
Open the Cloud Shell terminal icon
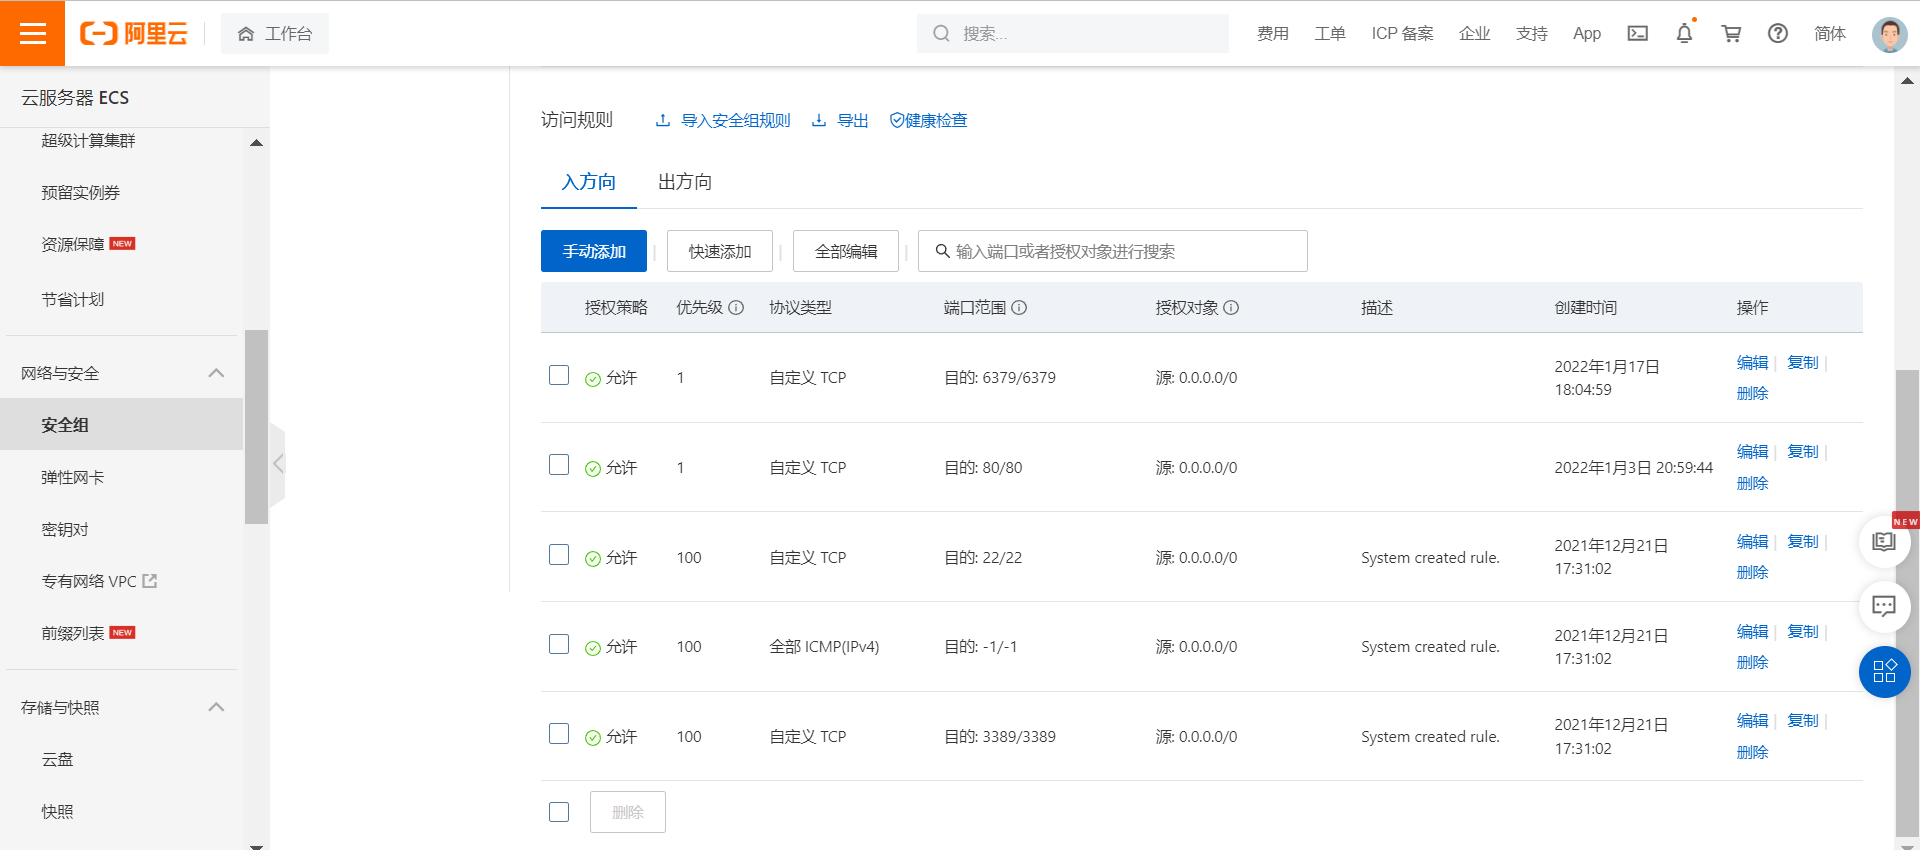pyautogui.click(x=1637, y=33)
